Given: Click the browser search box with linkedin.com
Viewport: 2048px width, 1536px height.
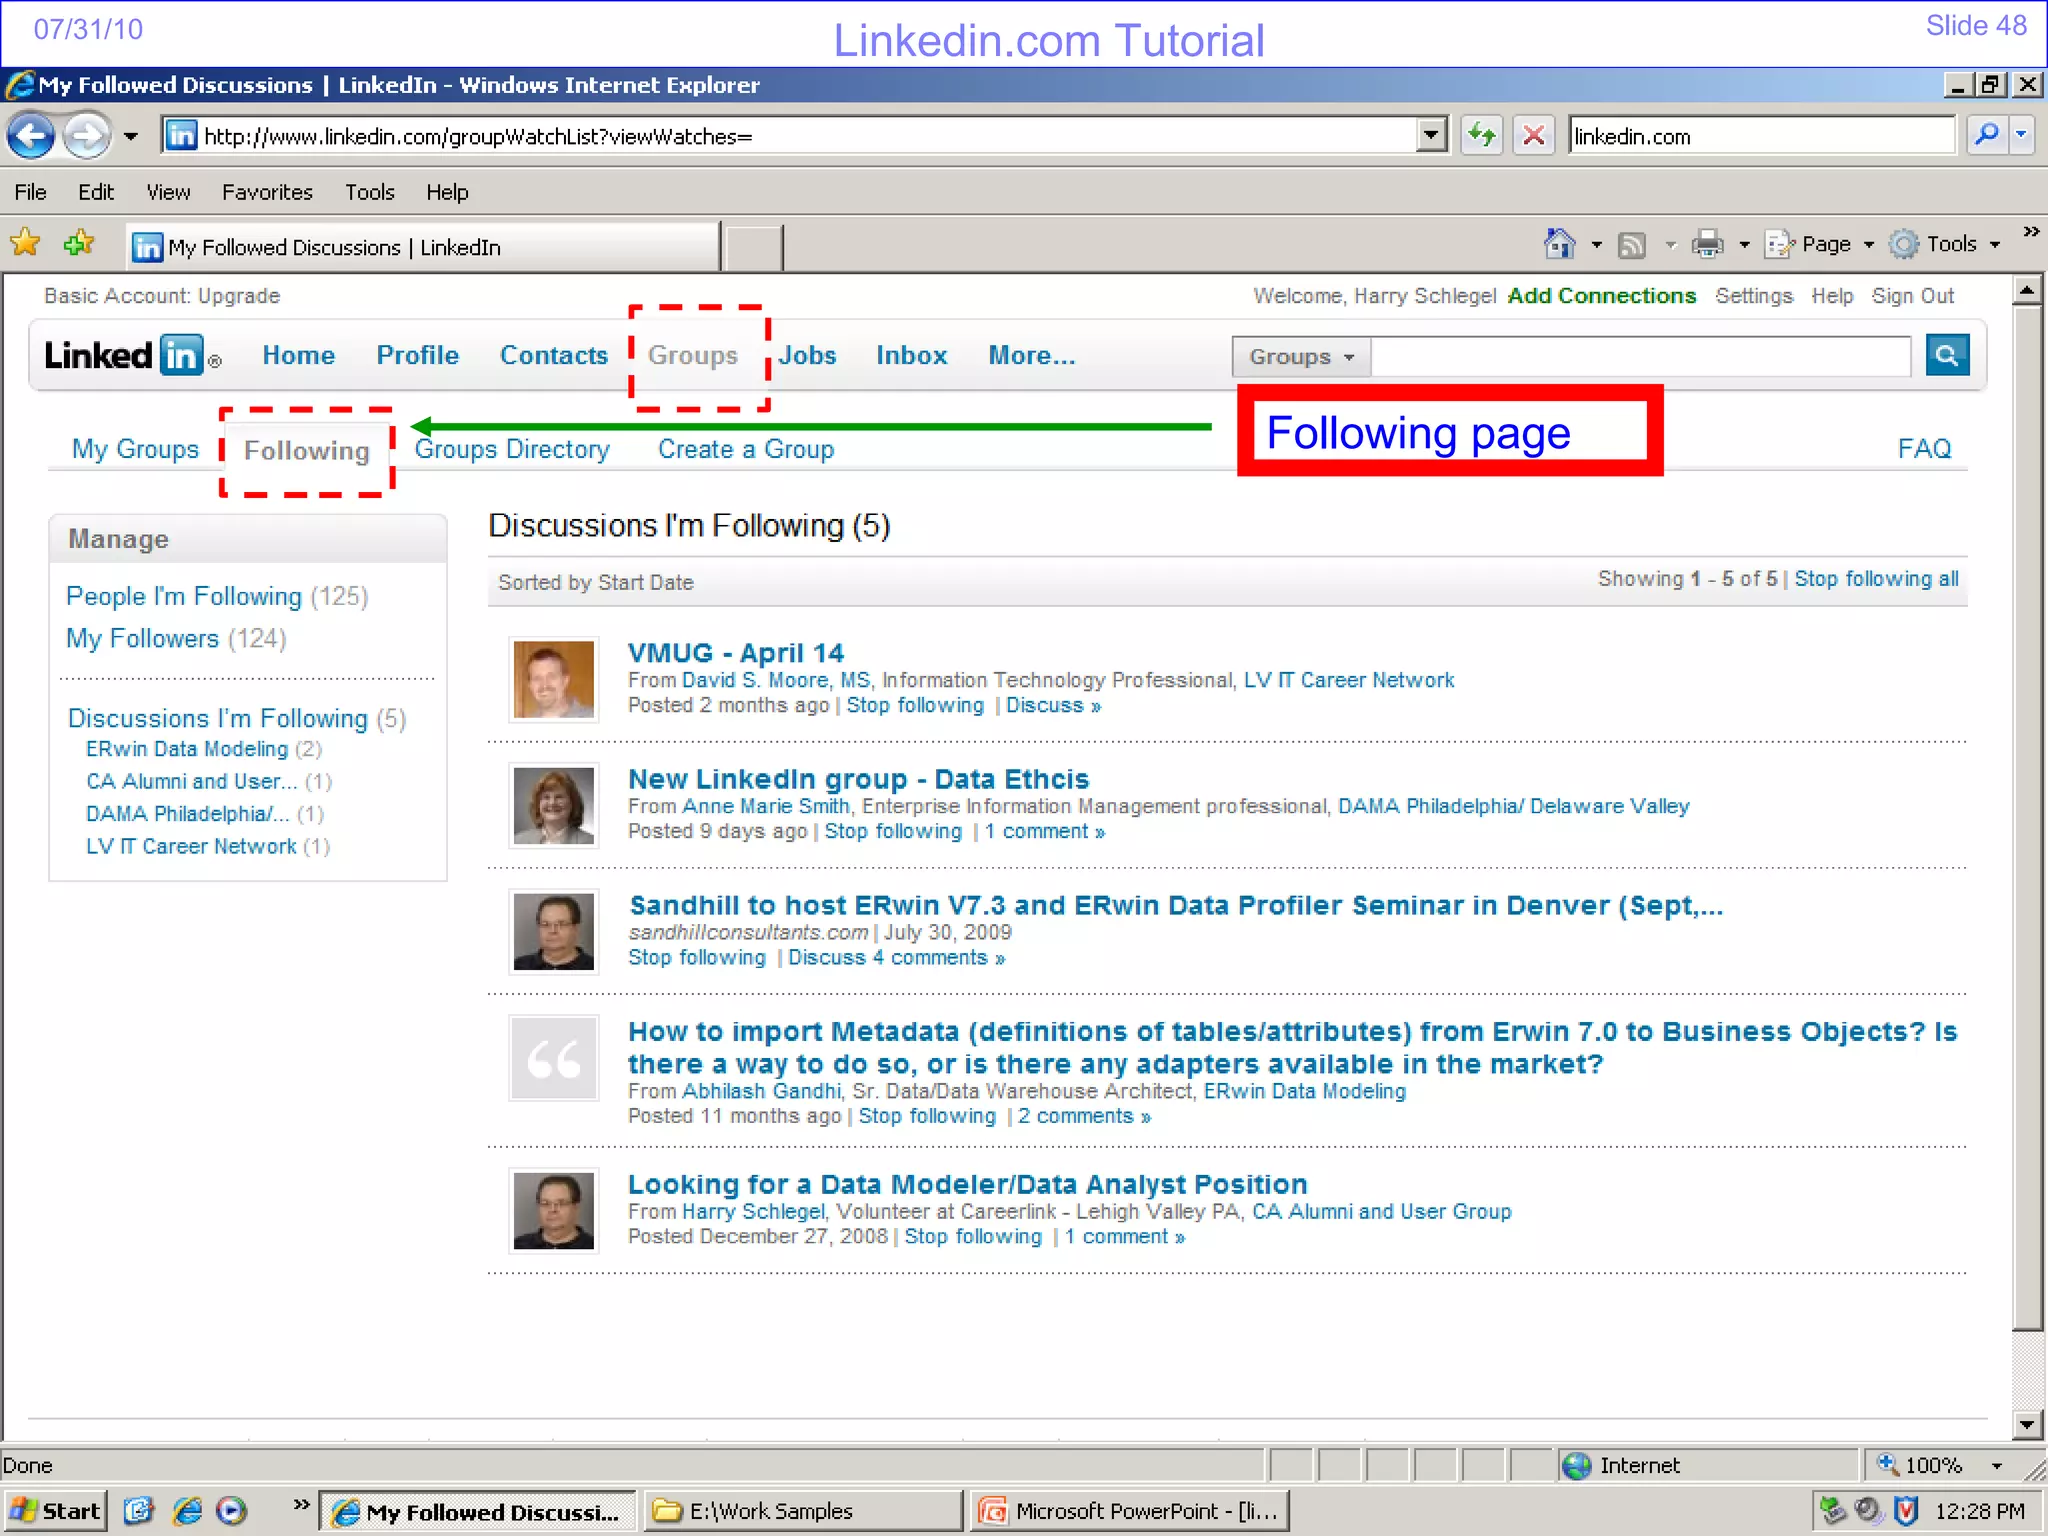Looking at the screenshot, I should point(1761,136).
